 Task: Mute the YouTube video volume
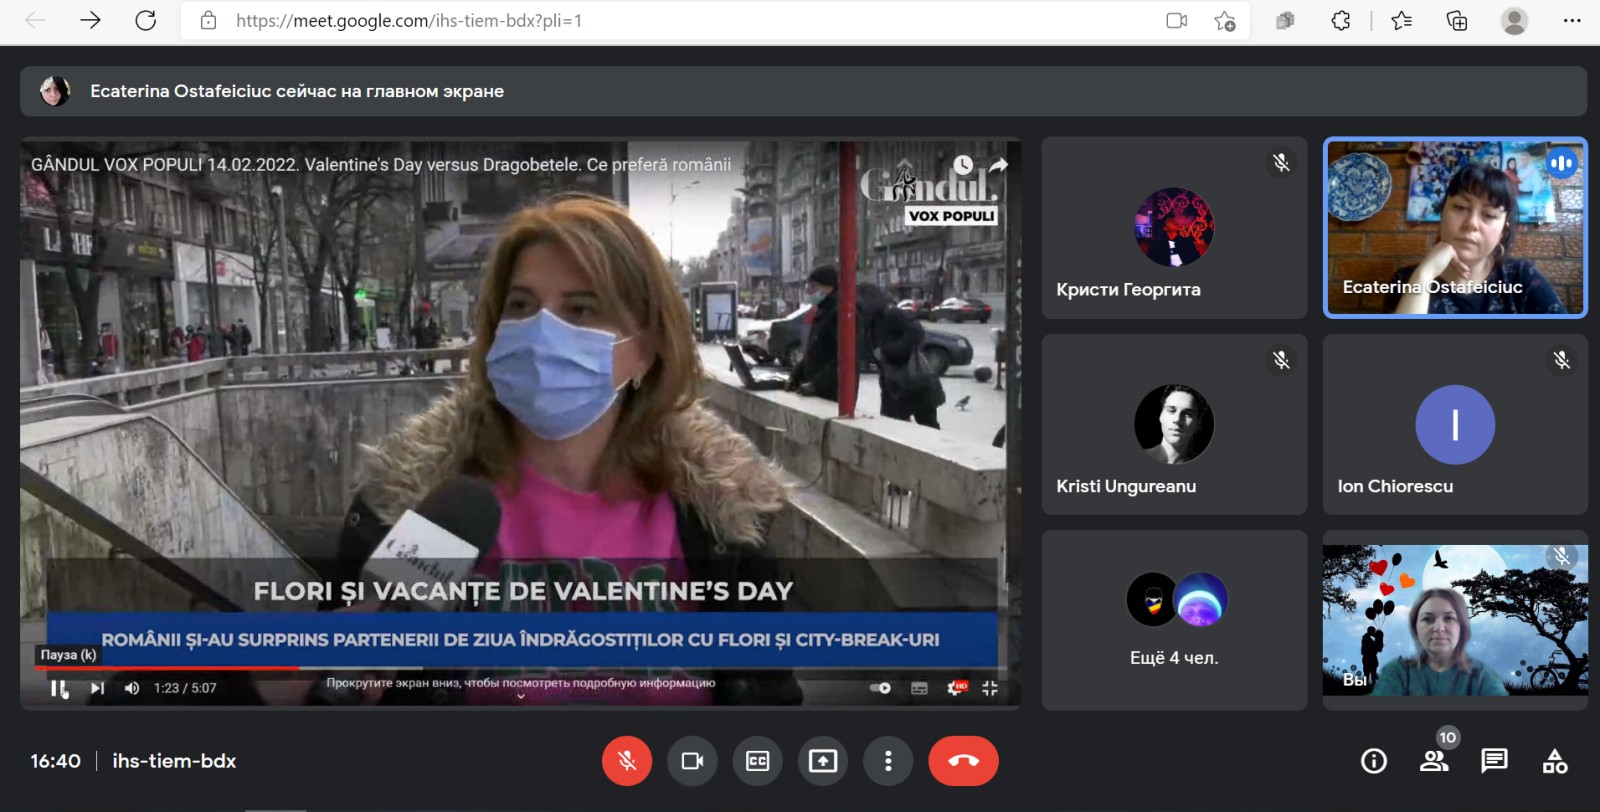point(132,688)
